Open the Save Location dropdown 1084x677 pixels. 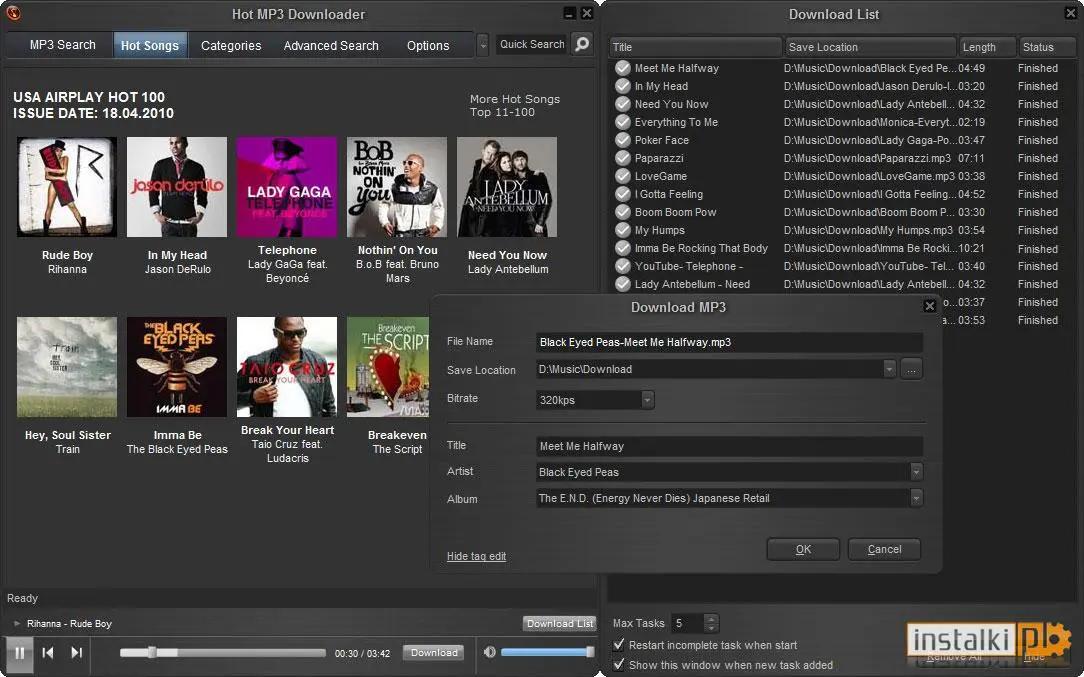[889, 369]
